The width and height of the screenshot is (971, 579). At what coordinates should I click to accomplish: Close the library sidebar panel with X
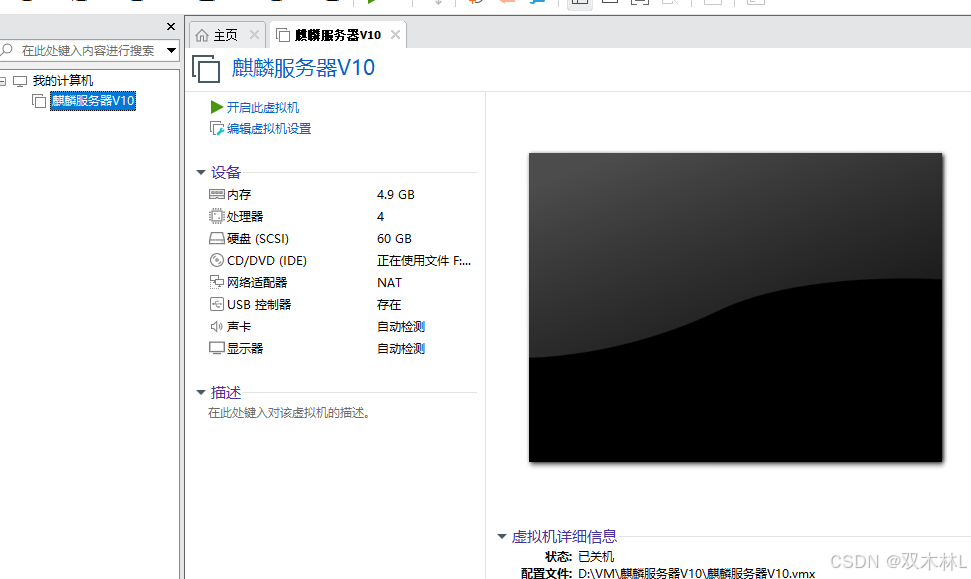click(x=171, y=27)
